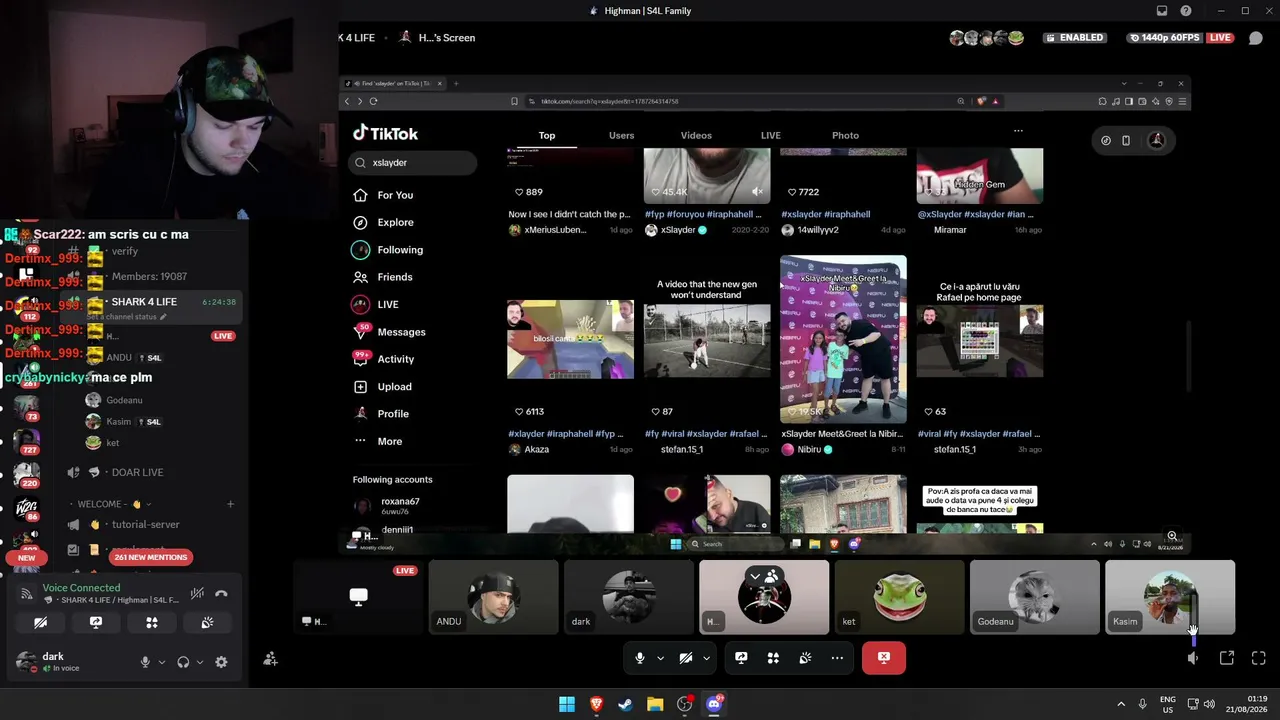Expand camera options in call control bar

(x=706, y=658)
